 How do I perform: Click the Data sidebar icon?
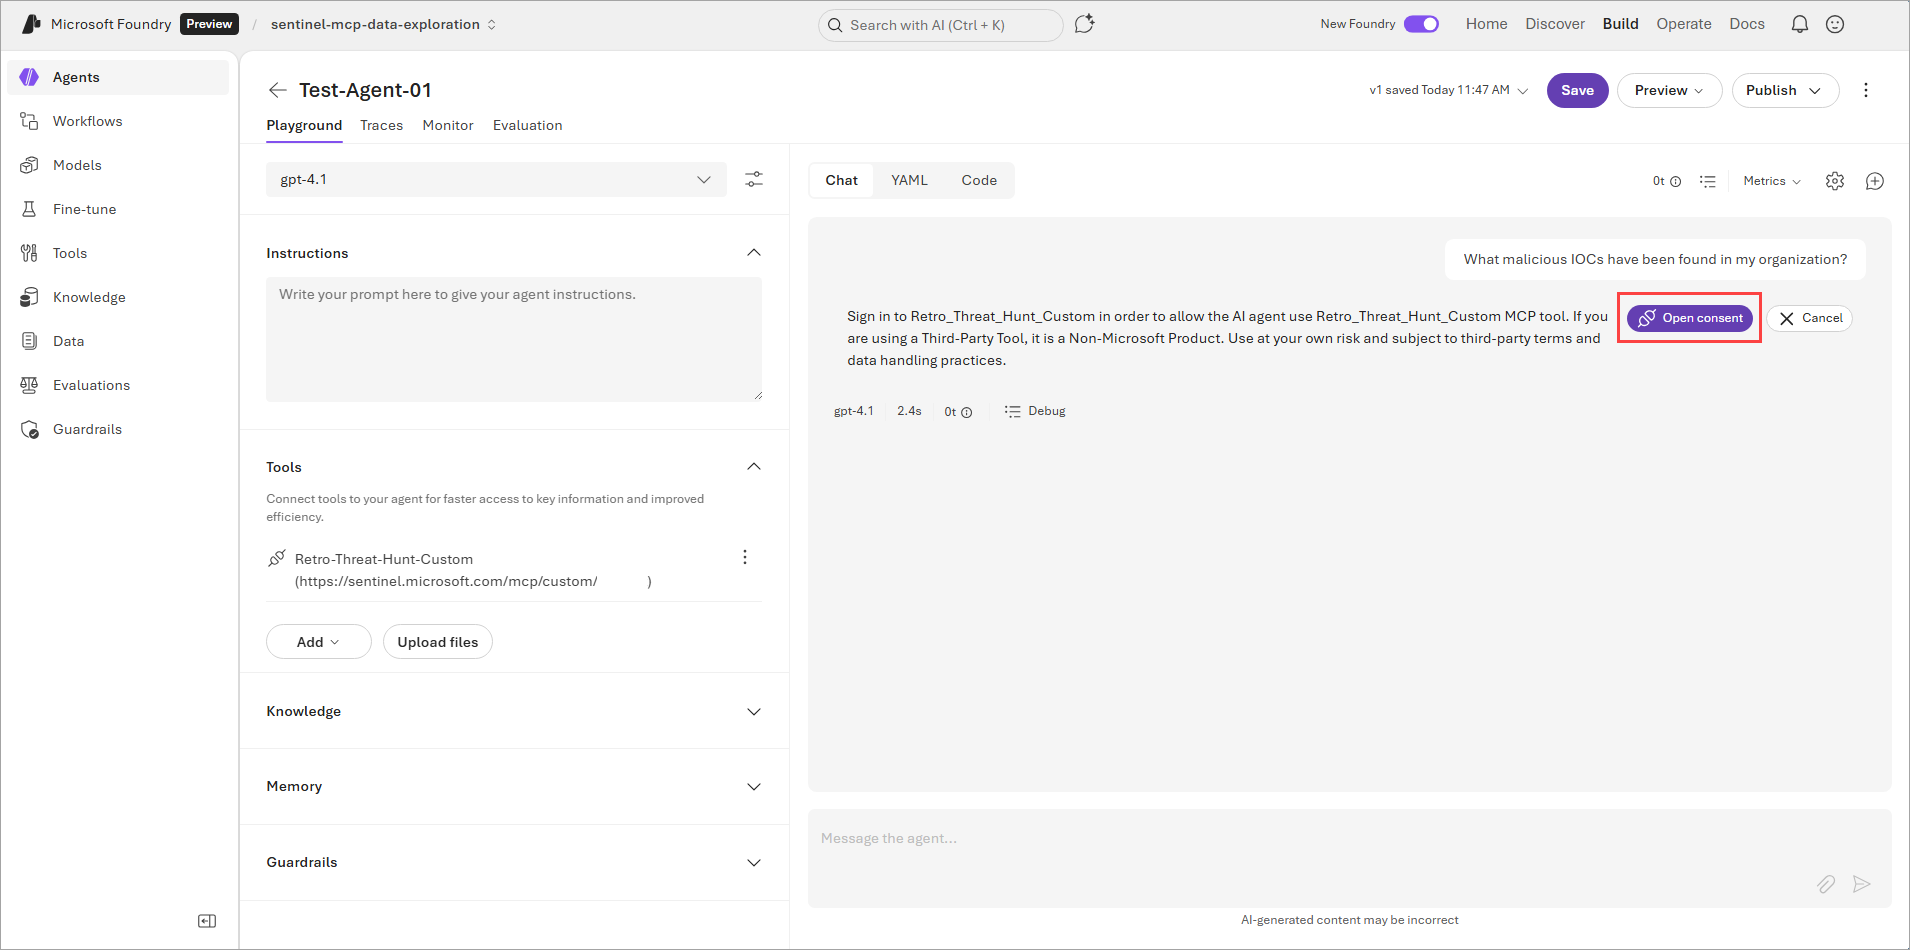[29, 341]
